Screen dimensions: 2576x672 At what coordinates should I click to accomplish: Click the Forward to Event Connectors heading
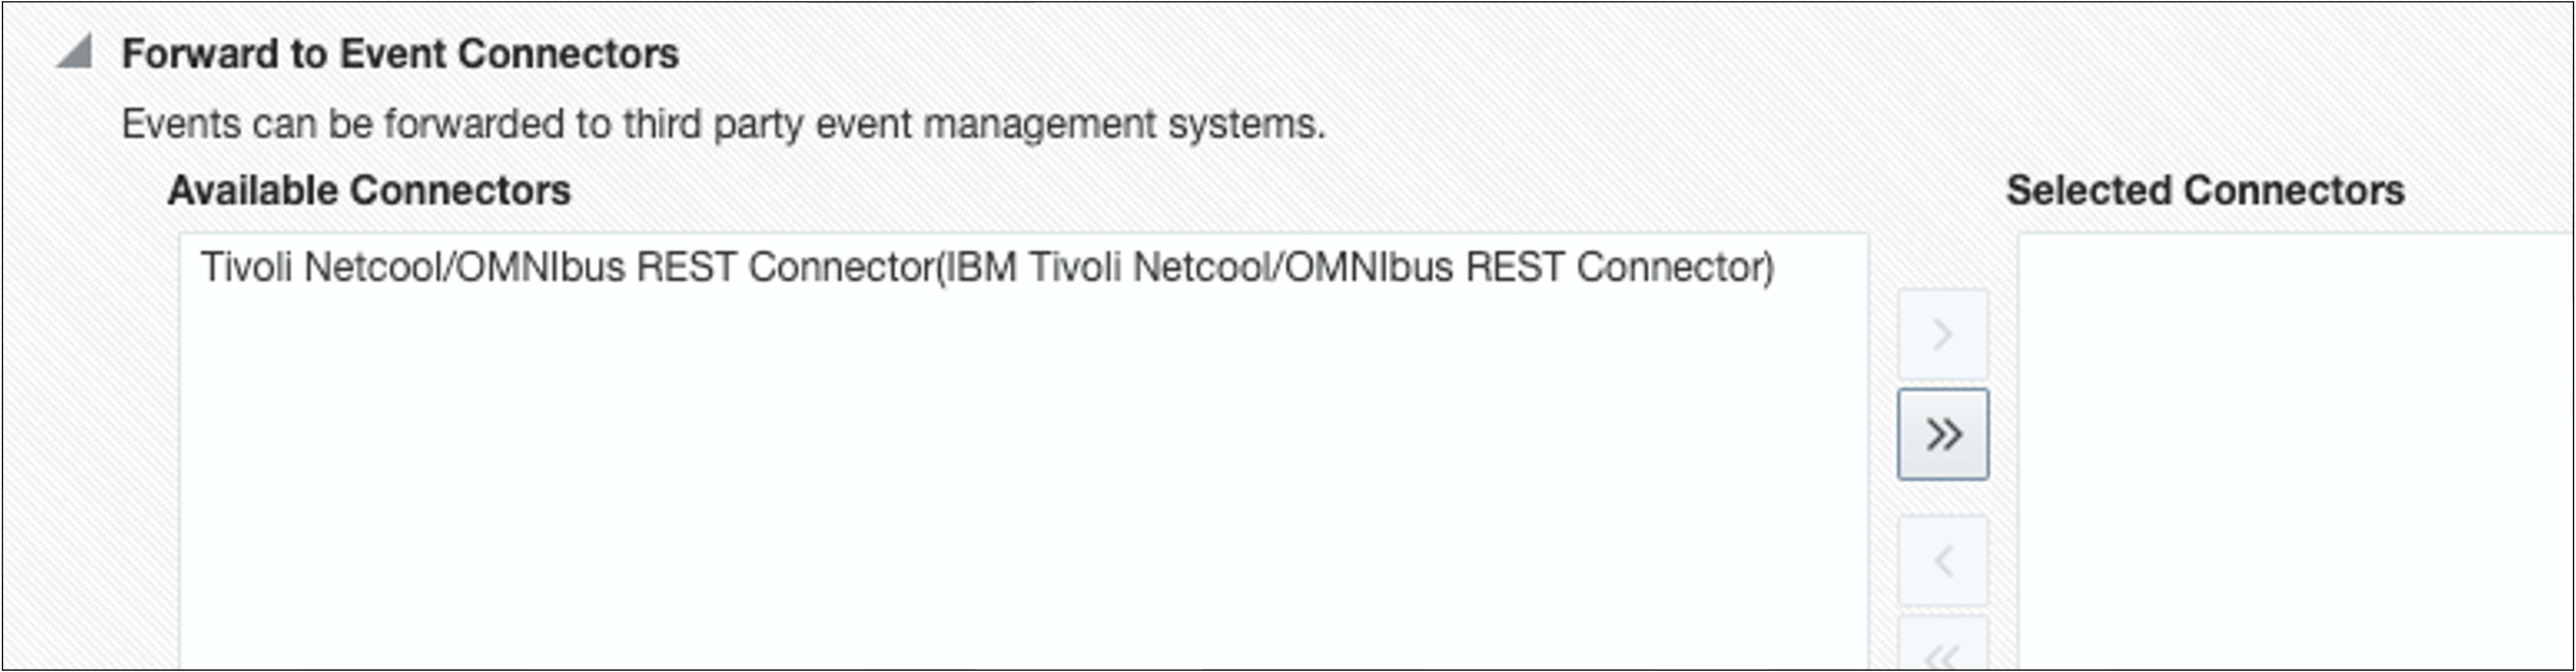pos(400,54)
